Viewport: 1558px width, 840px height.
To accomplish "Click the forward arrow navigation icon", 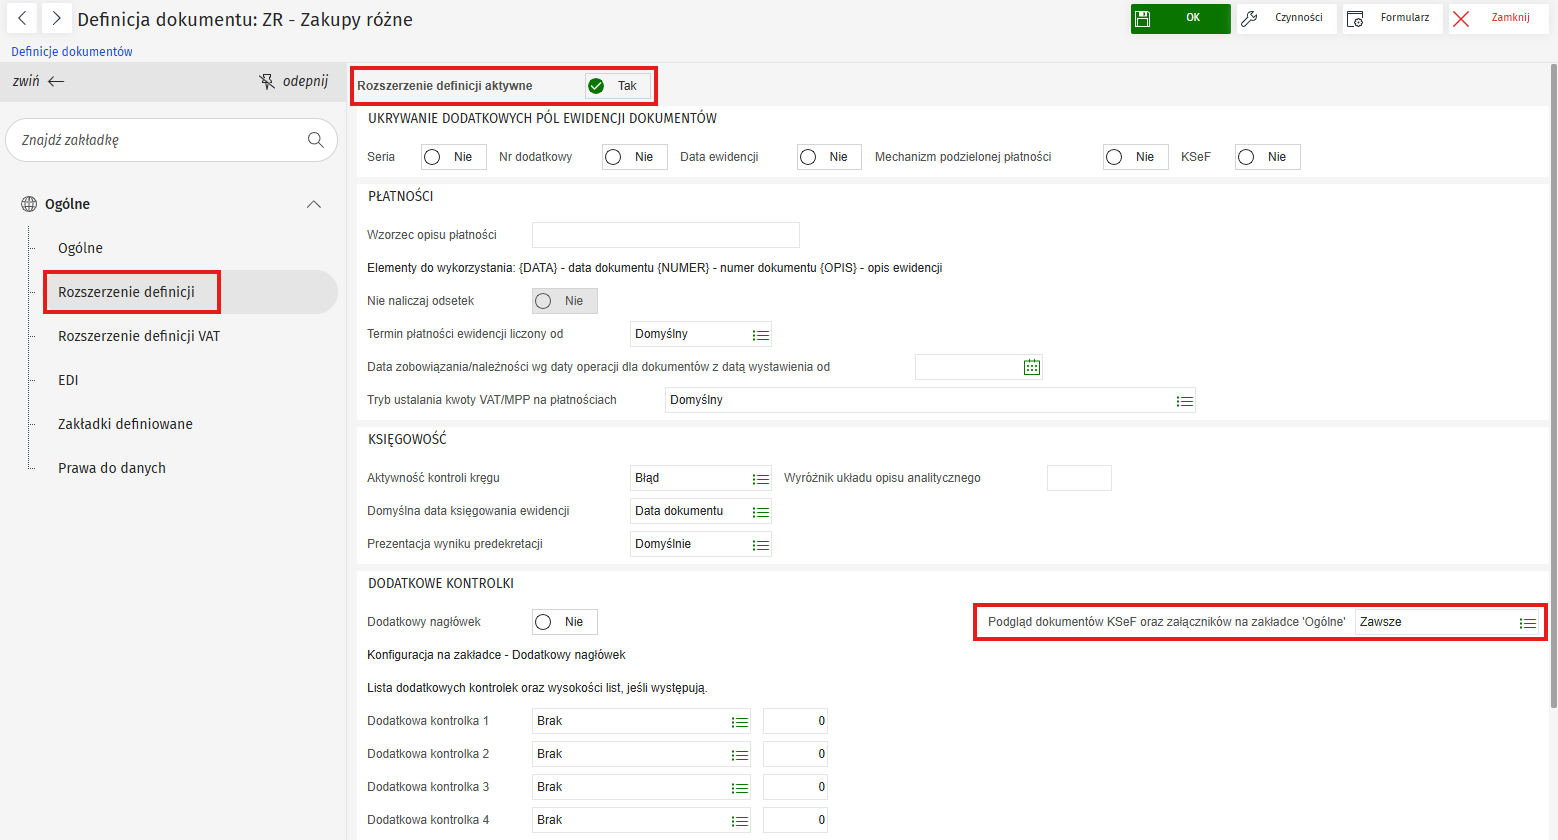I will 56,18.
